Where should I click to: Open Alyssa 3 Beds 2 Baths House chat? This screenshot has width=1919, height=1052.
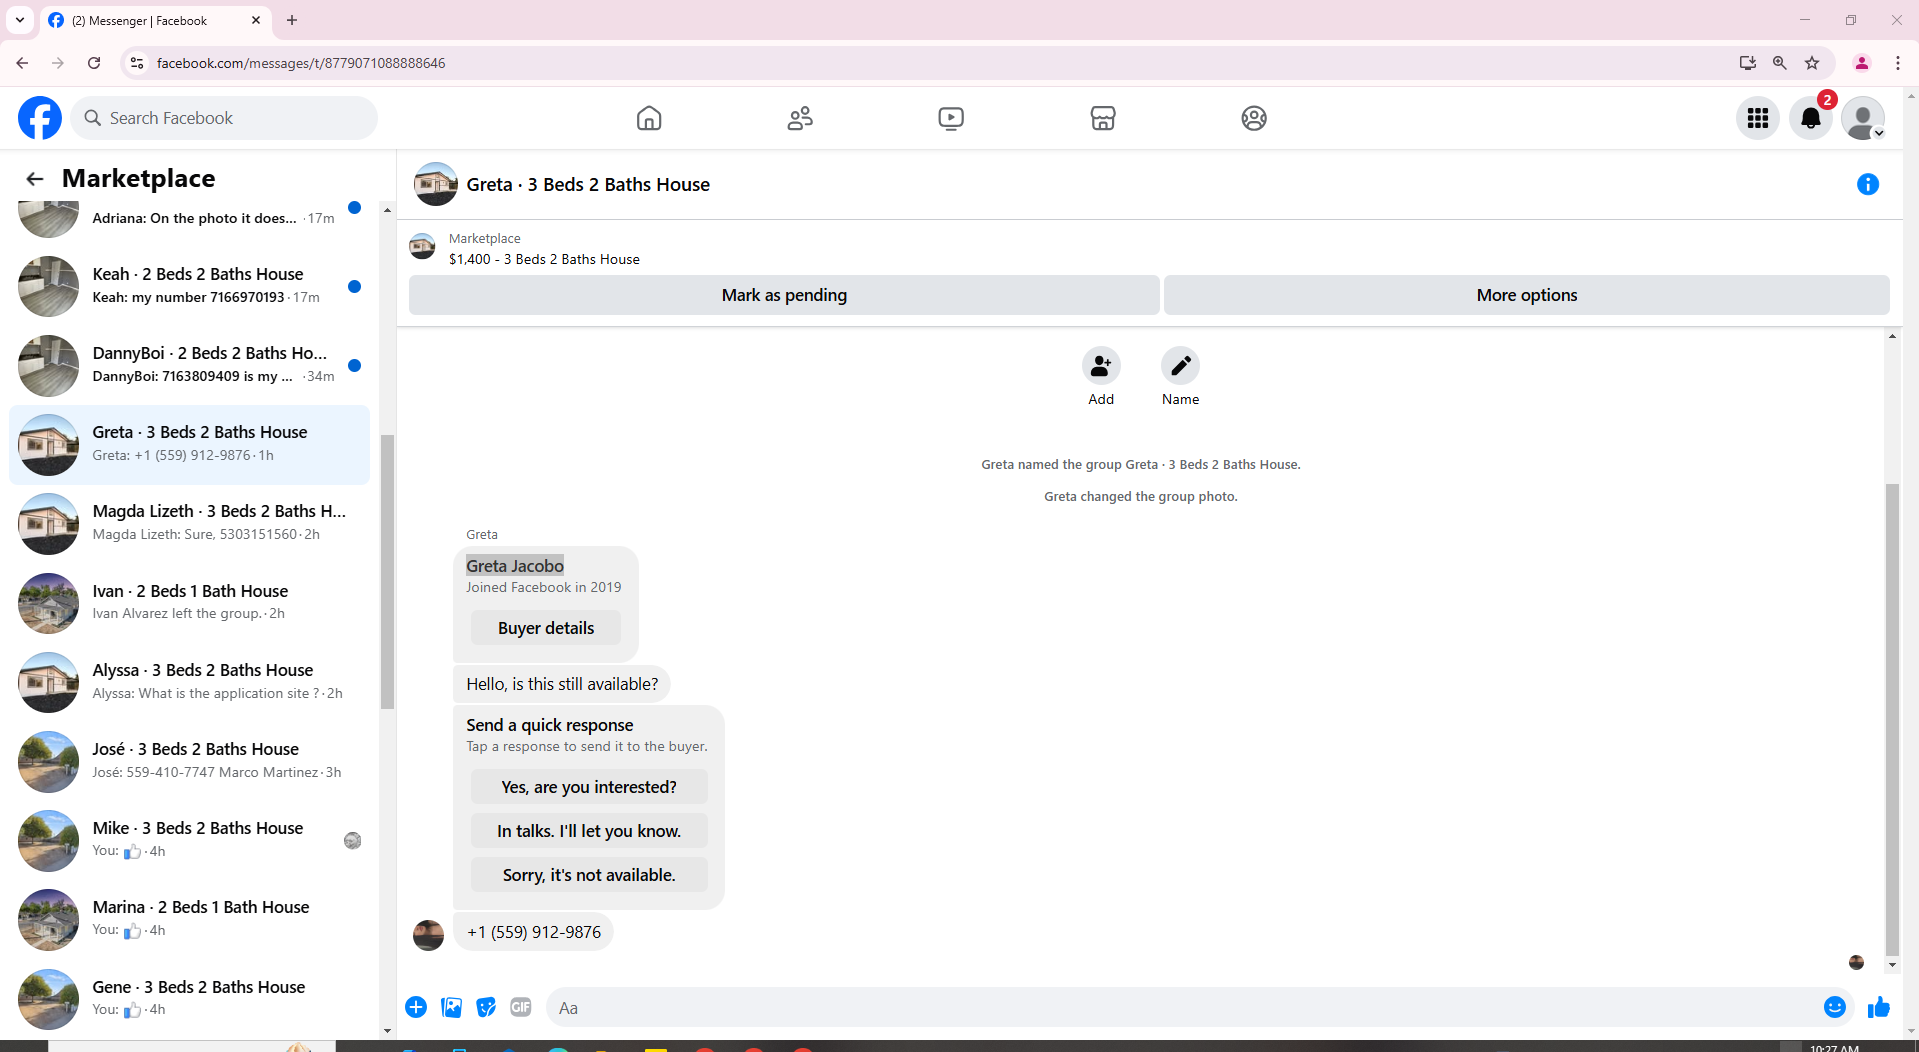[190, 682]
